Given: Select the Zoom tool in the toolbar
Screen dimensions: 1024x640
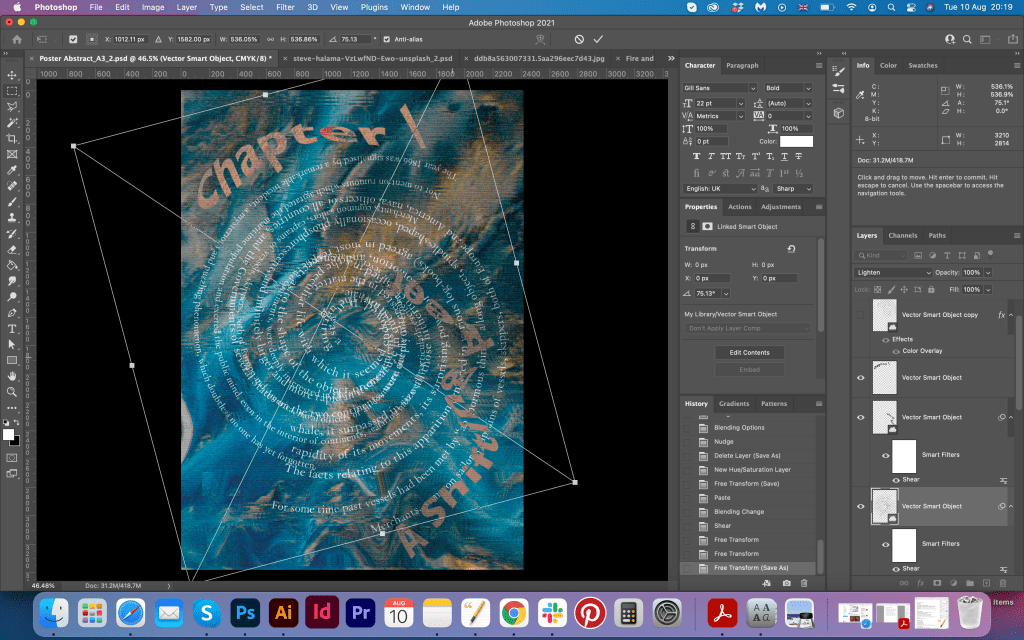Looking at the screenshot, I should click(x=12, y=392).
